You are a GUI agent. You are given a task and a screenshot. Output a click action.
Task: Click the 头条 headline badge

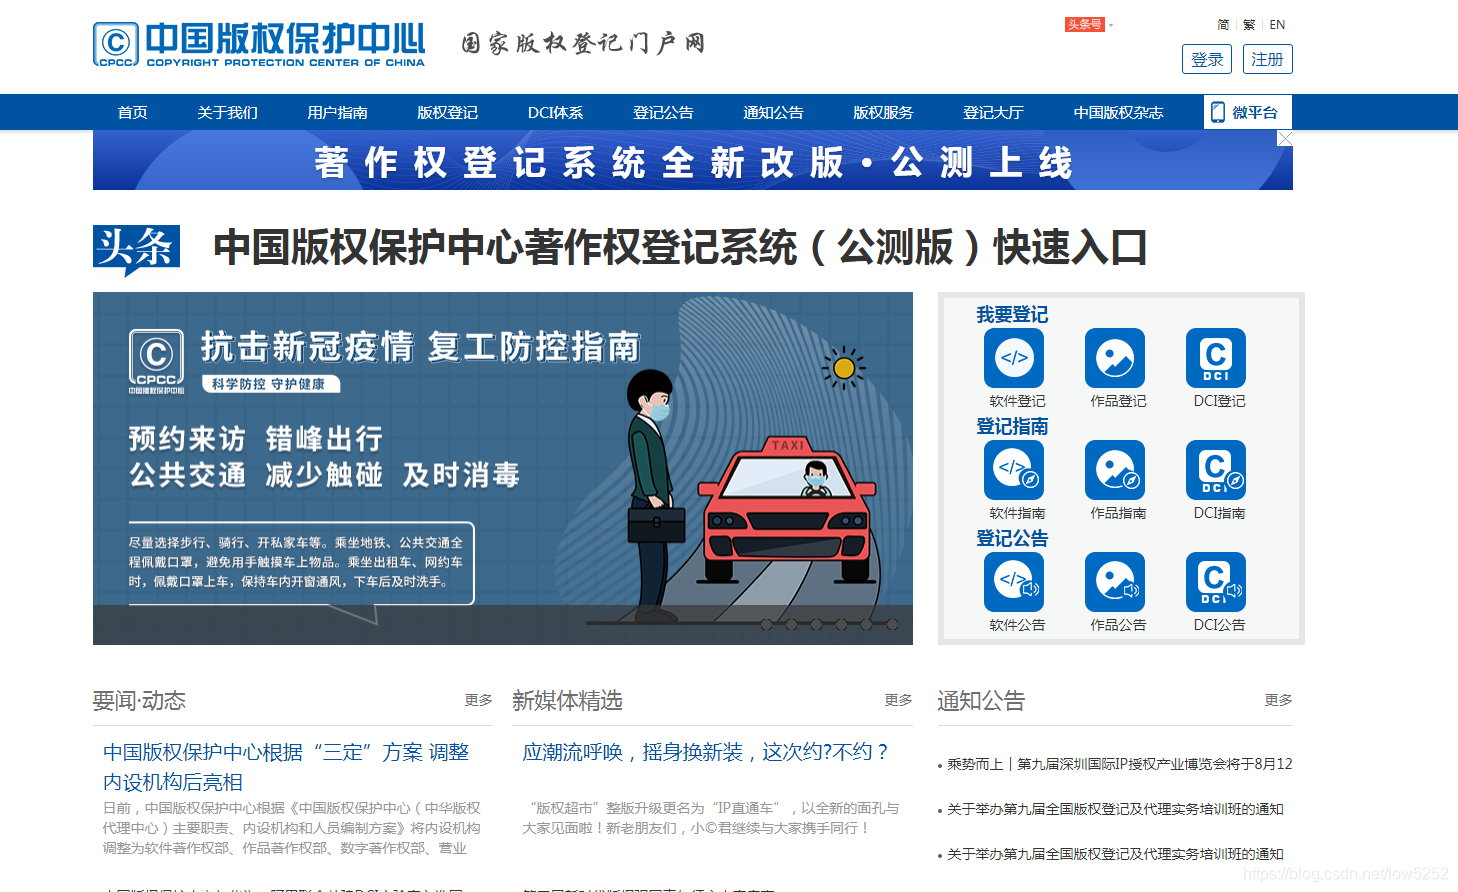pos(136,249)
